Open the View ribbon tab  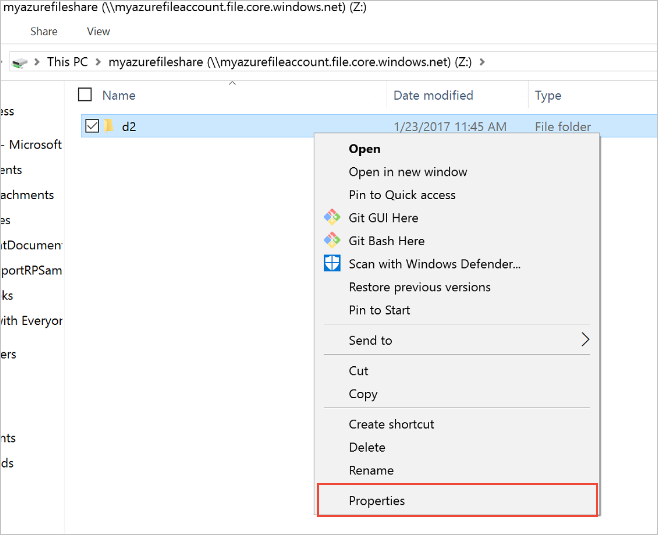click(x=98, y=31)
